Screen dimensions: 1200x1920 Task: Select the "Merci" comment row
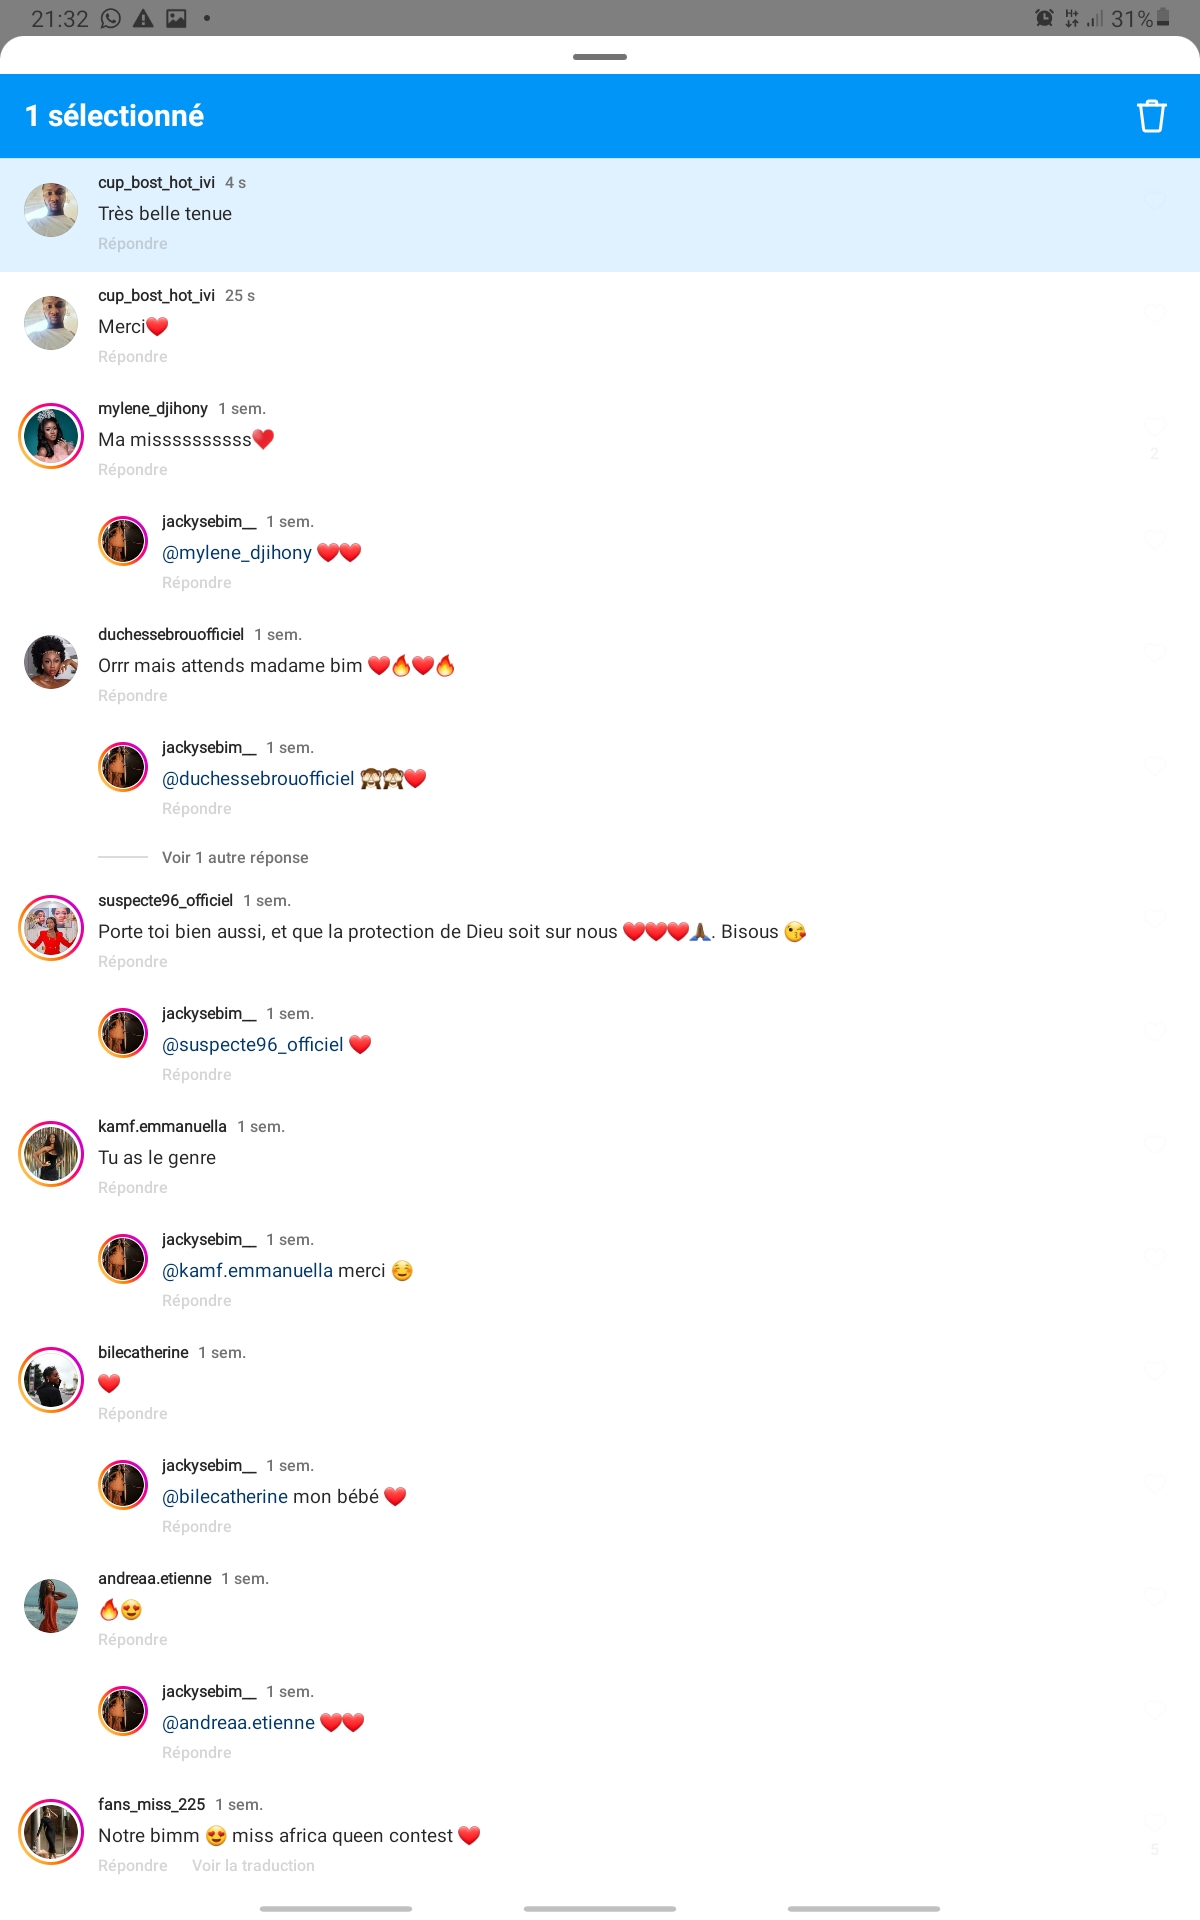pos(600,328)
